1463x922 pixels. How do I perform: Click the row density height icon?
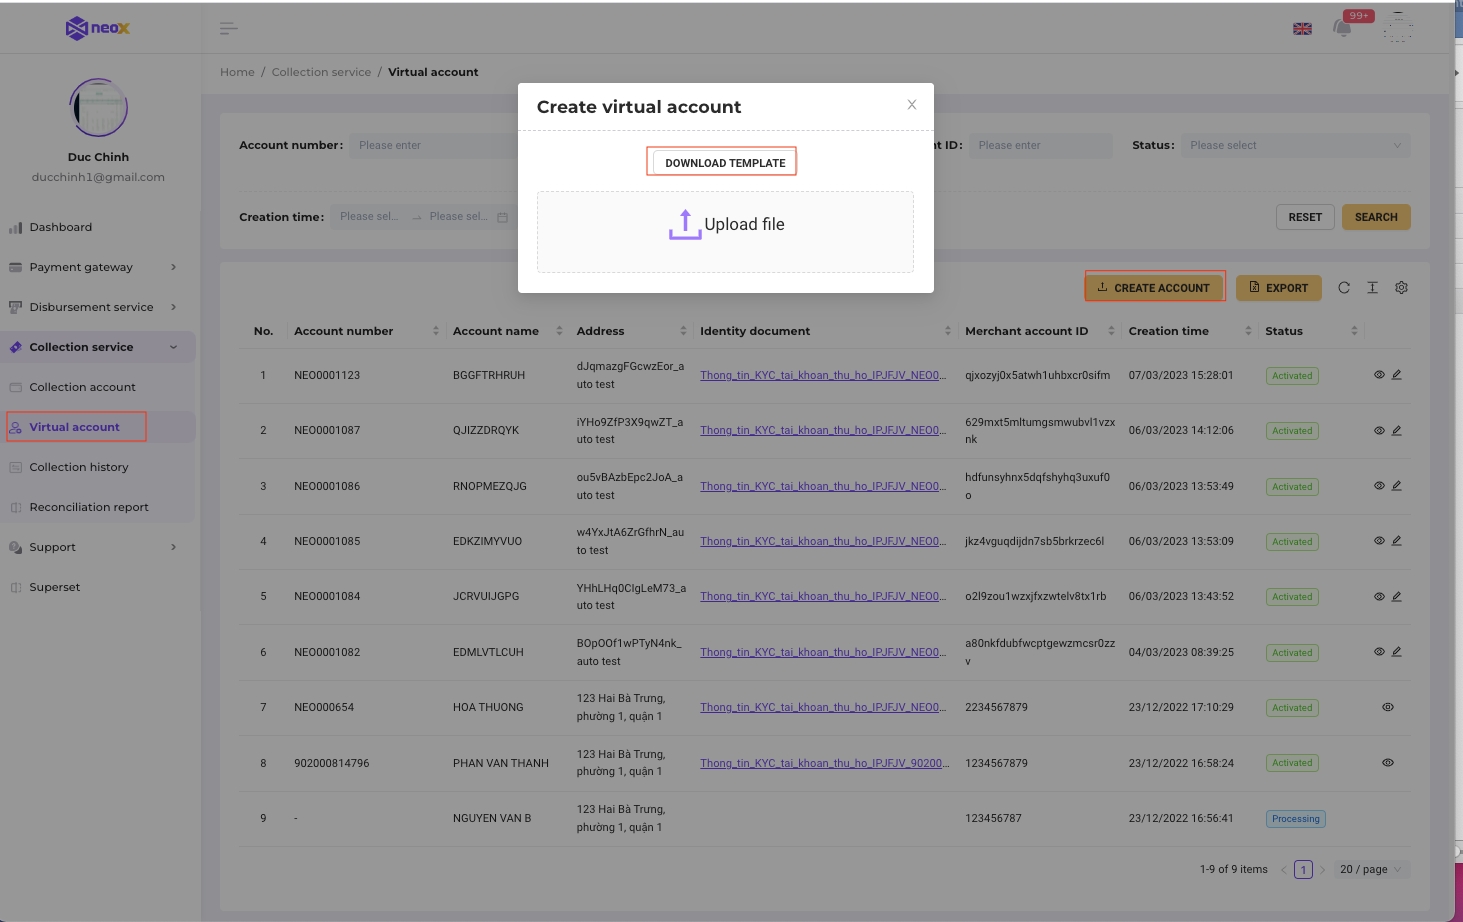1372,288
